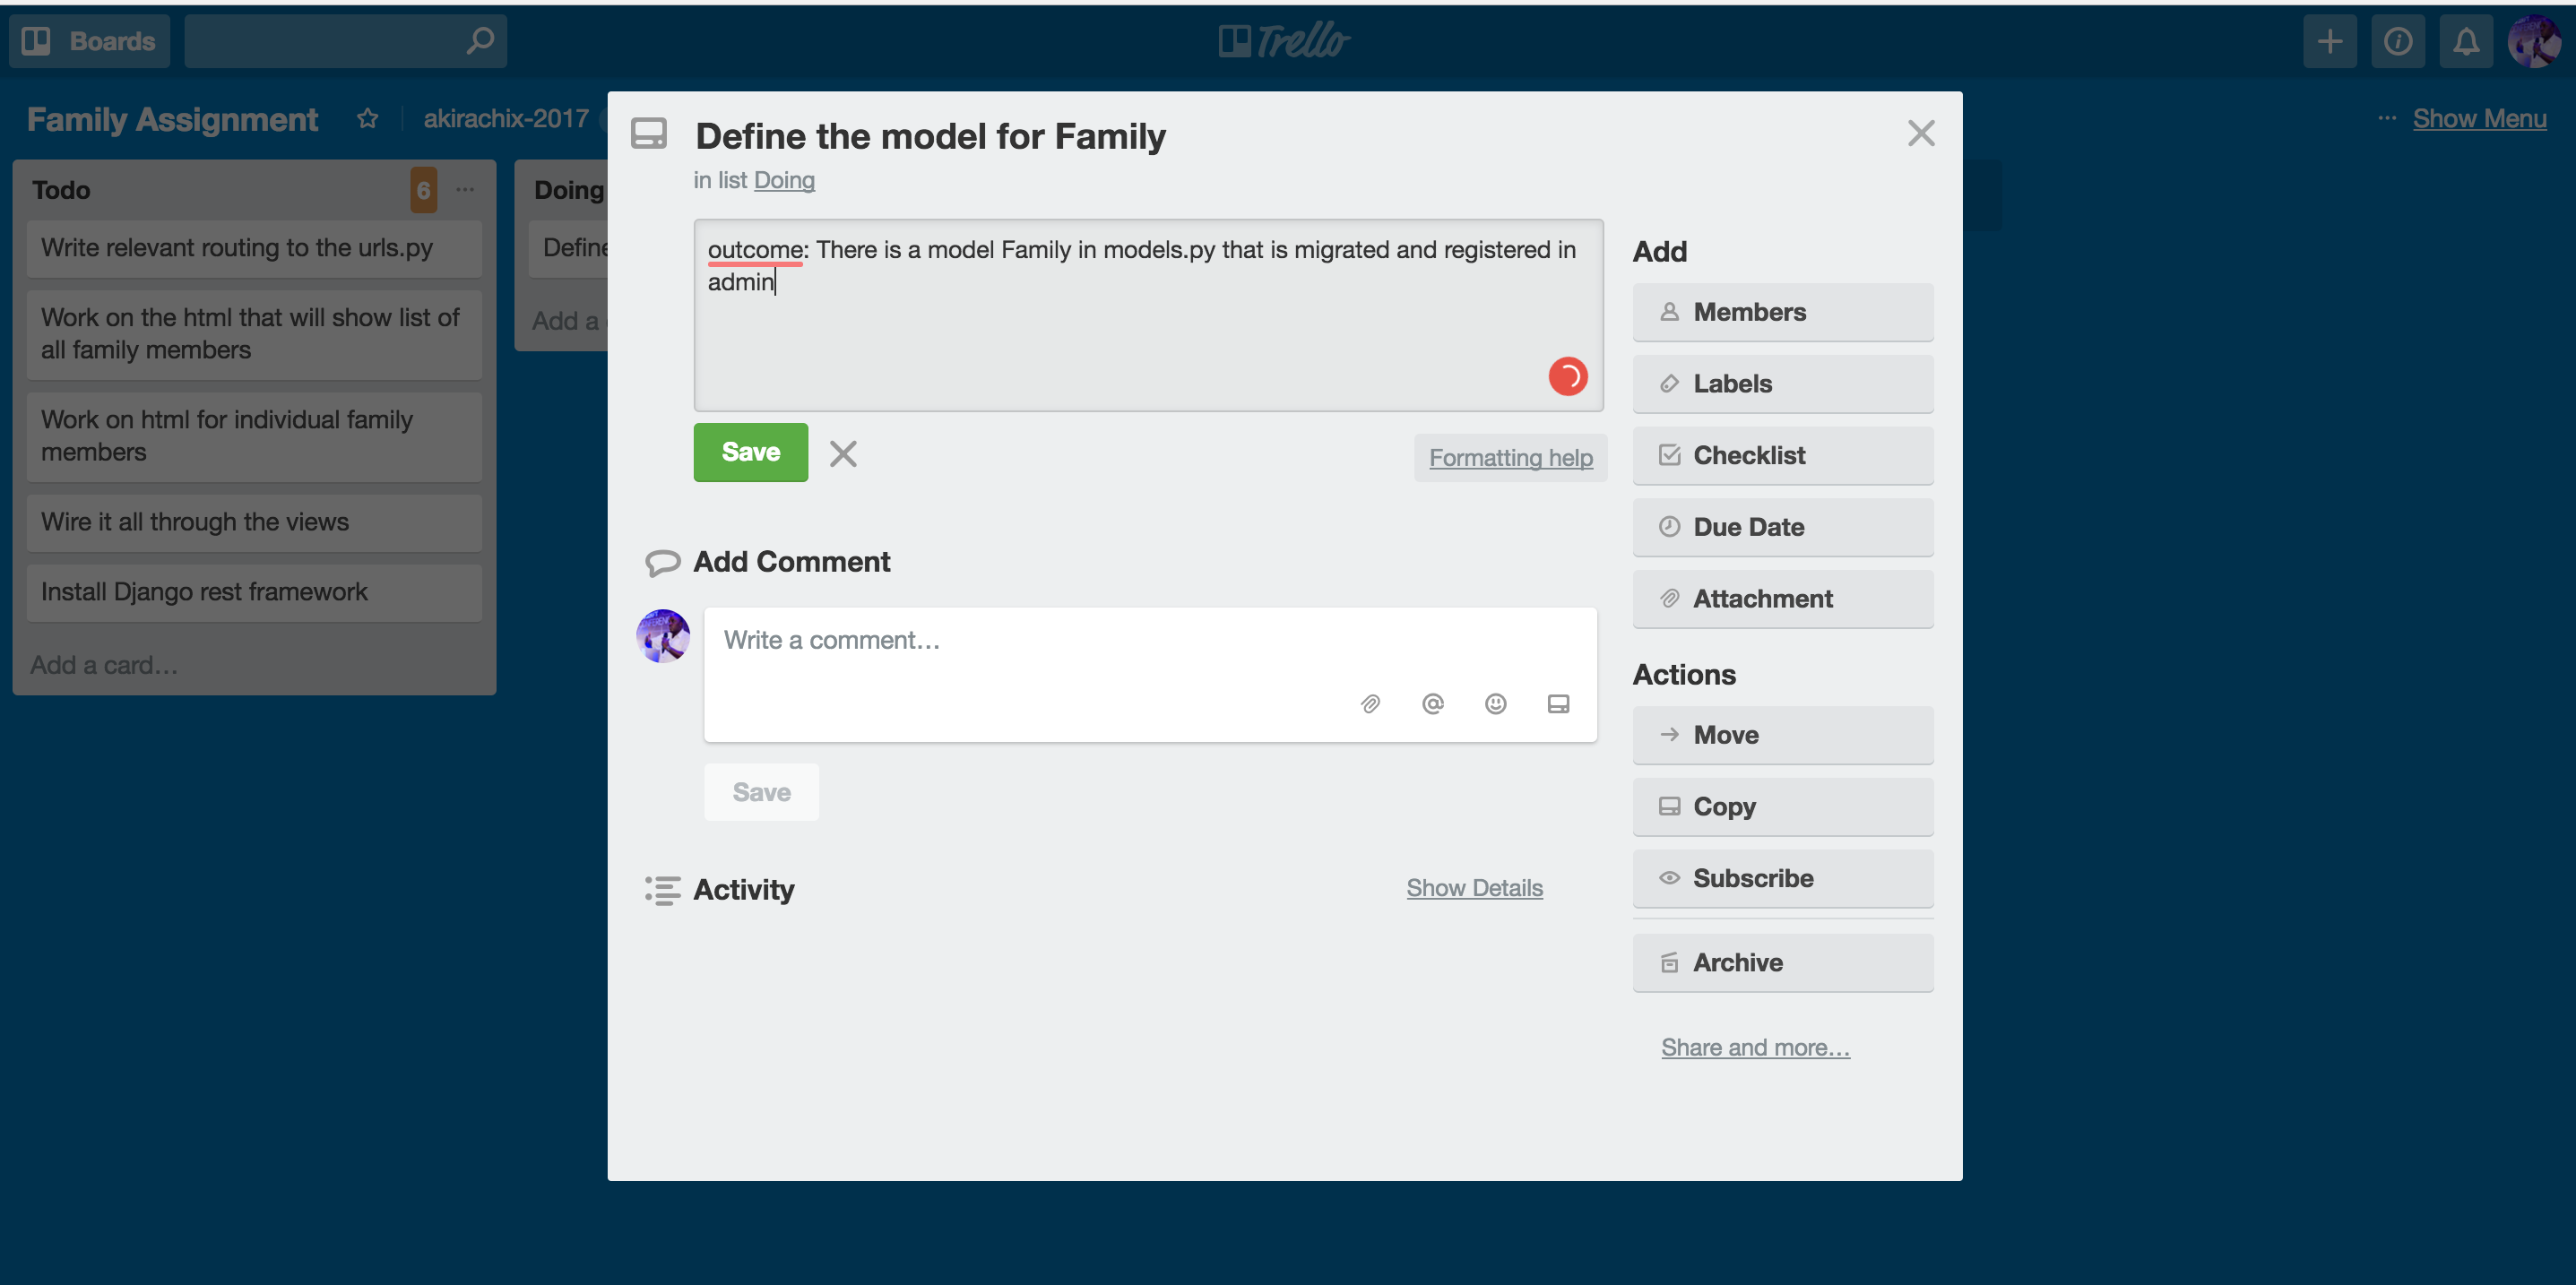The width and height of the screenshot is (2576, 1285).
Task: Subscribe to this card
Action: tap(1783, 878)
